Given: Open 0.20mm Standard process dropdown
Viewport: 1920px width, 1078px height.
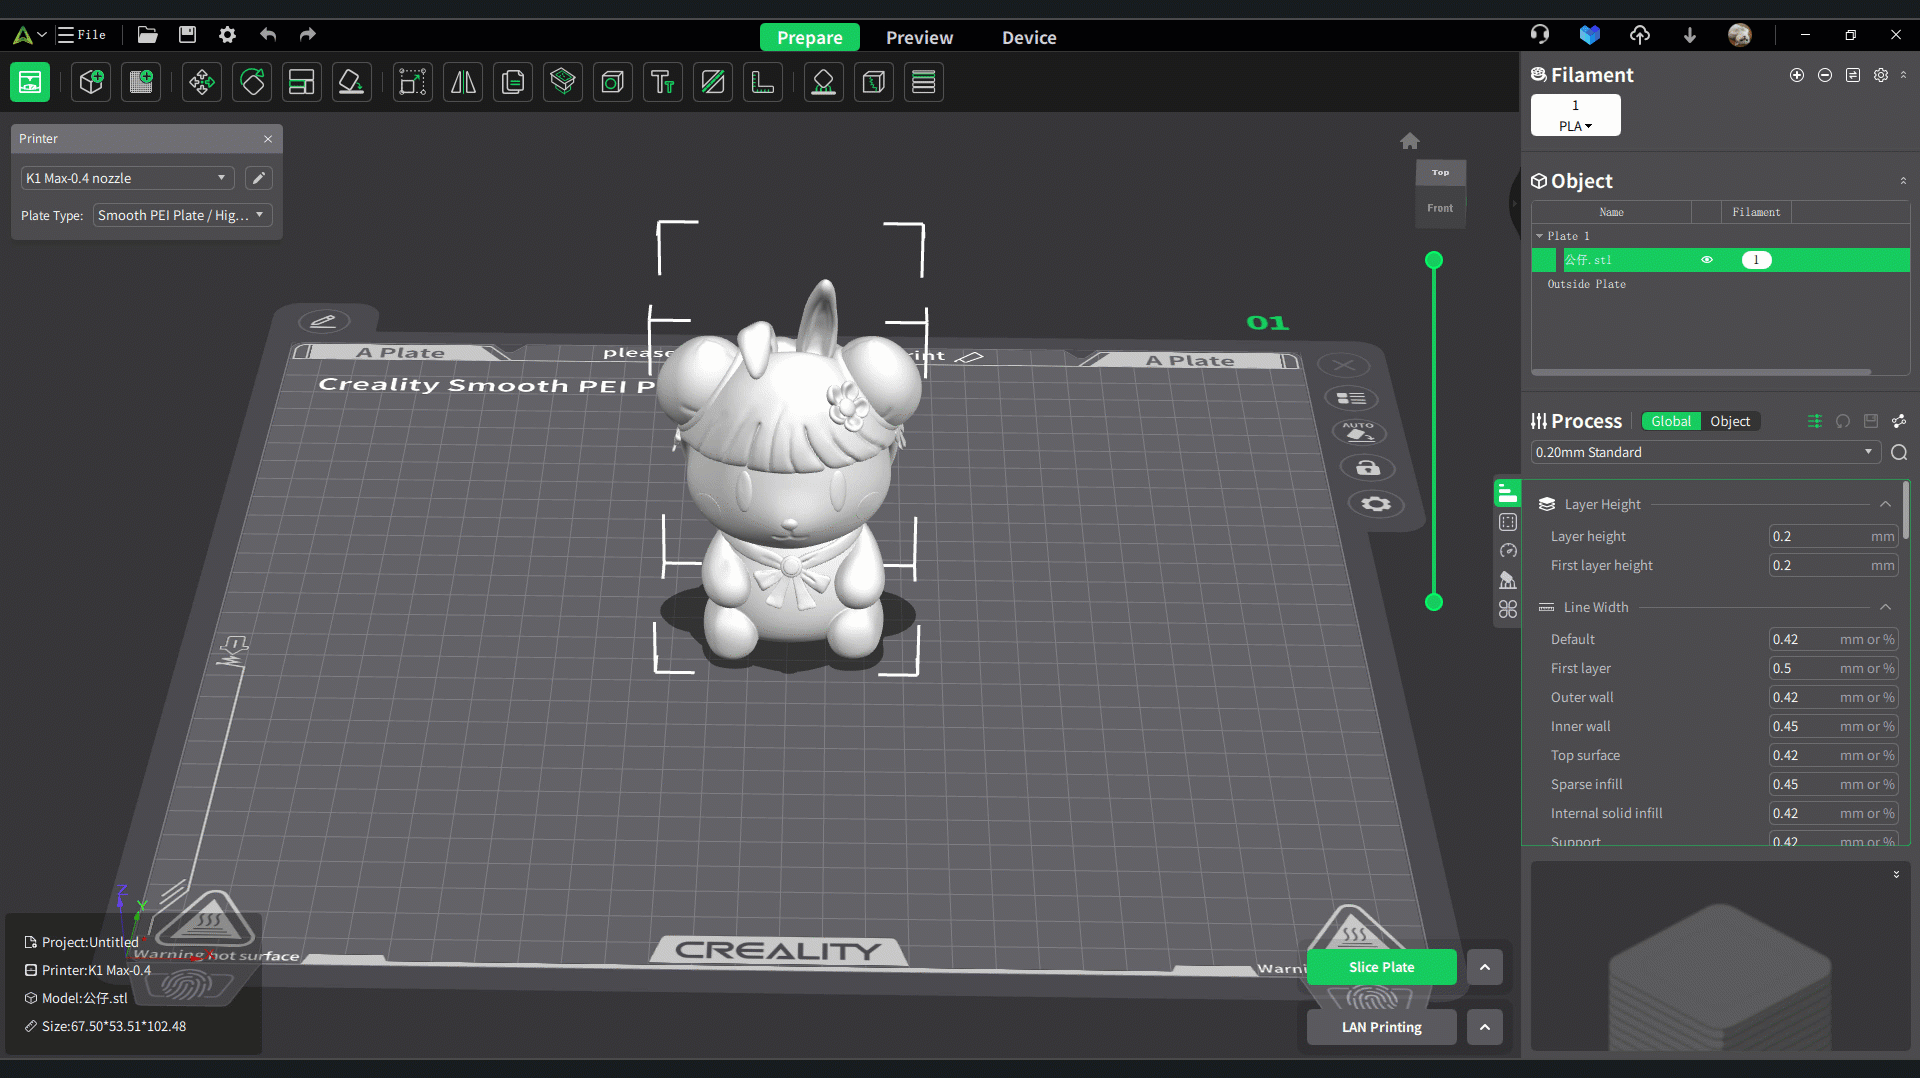Looking at the screenshot, I should point(1705,452).
